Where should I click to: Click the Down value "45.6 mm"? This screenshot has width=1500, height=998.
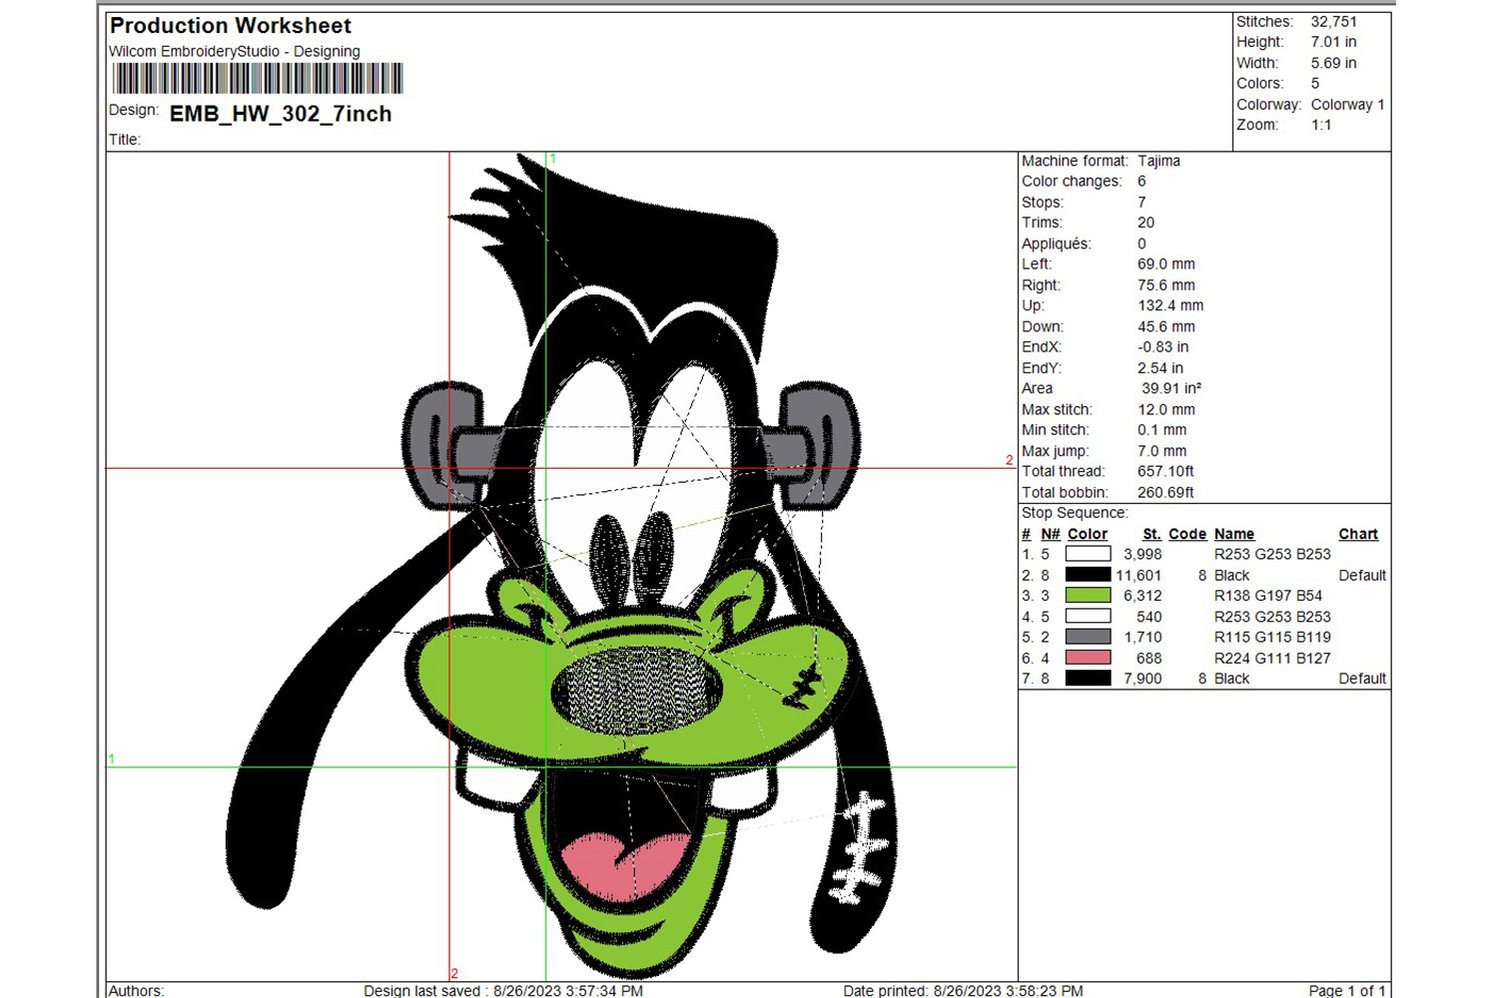pyautogui.click(x=1167, y=327)
